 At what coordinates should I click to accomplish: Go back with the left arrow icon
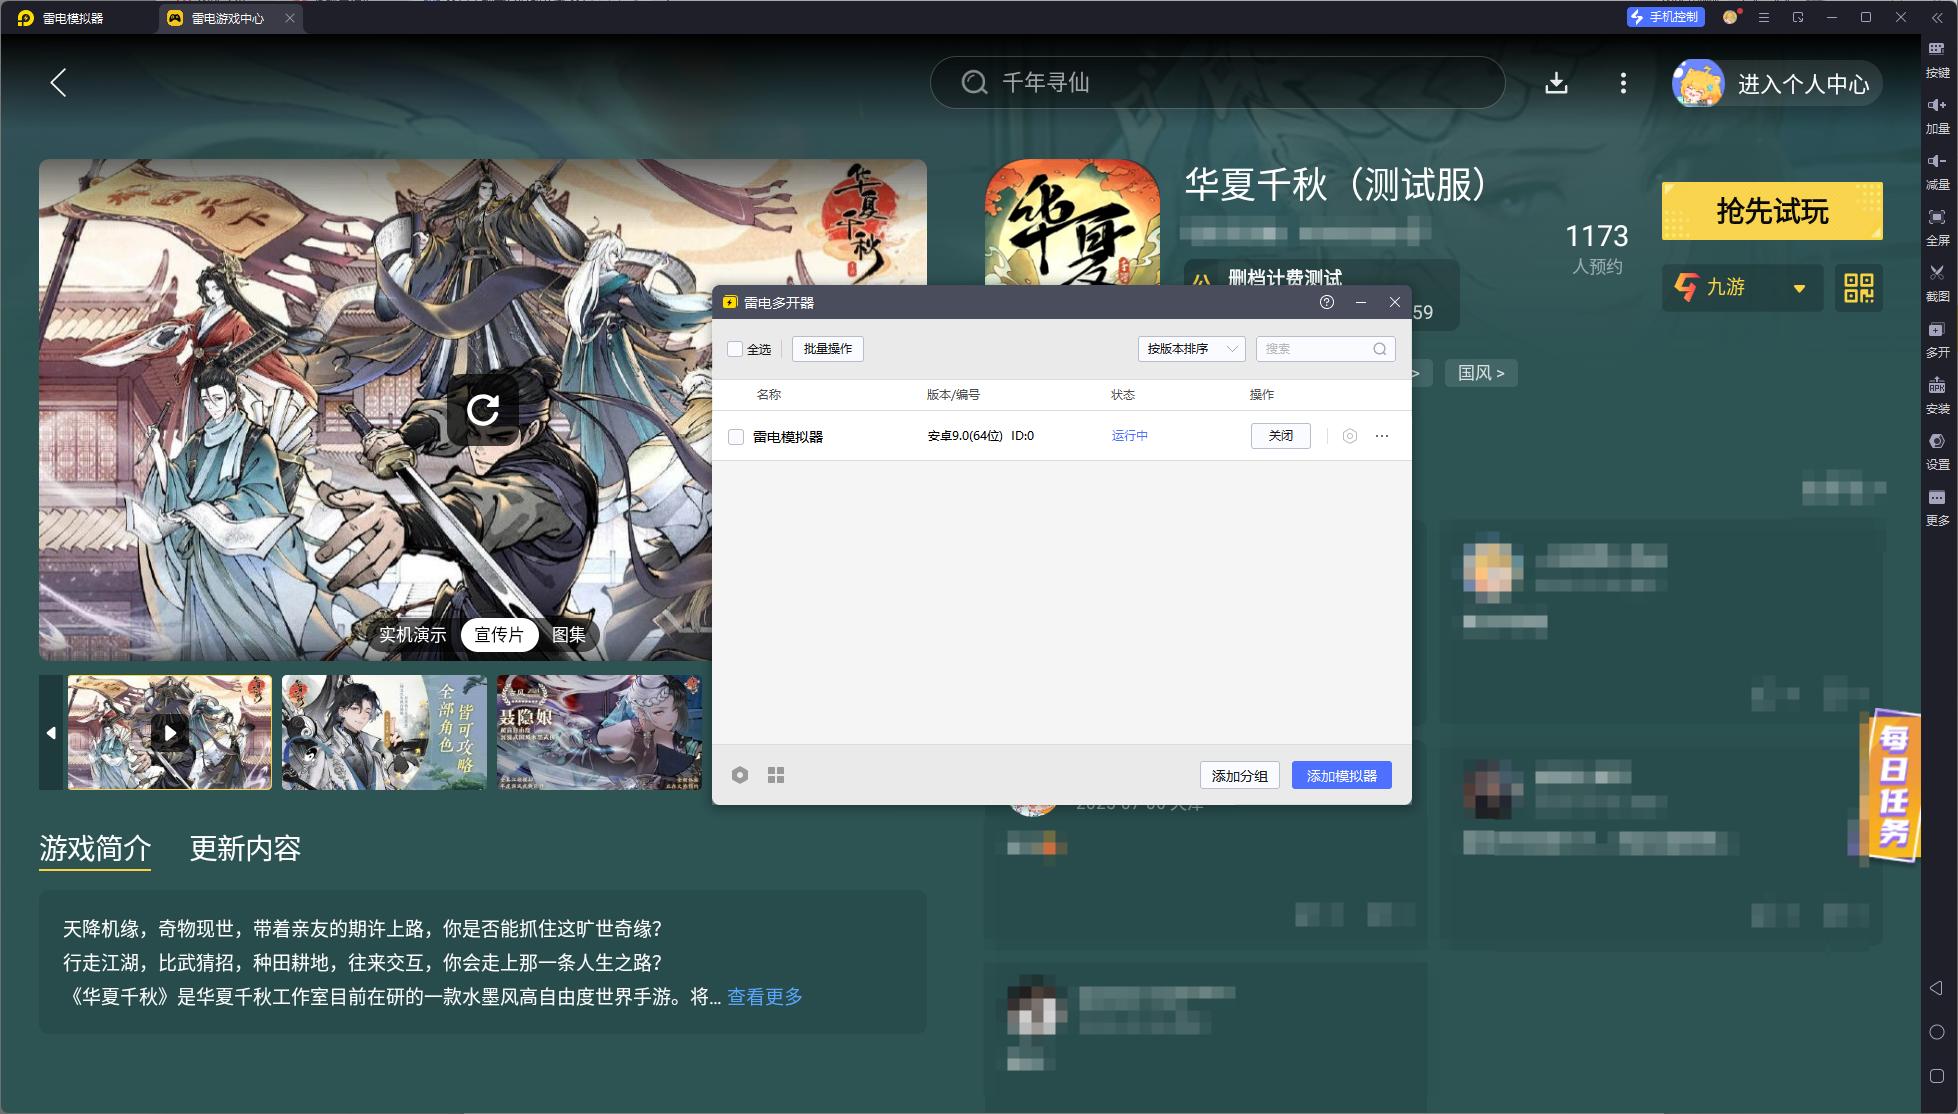(59, 83)
